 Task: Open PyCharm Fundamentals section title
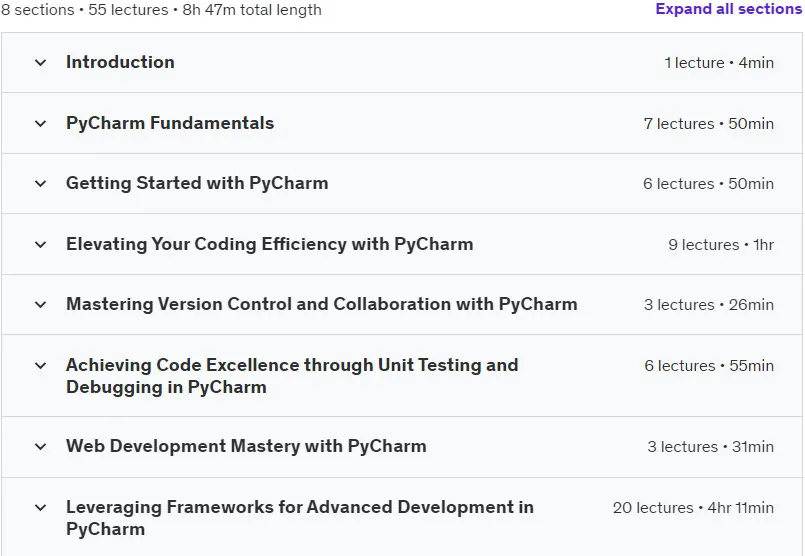point(170,123)
